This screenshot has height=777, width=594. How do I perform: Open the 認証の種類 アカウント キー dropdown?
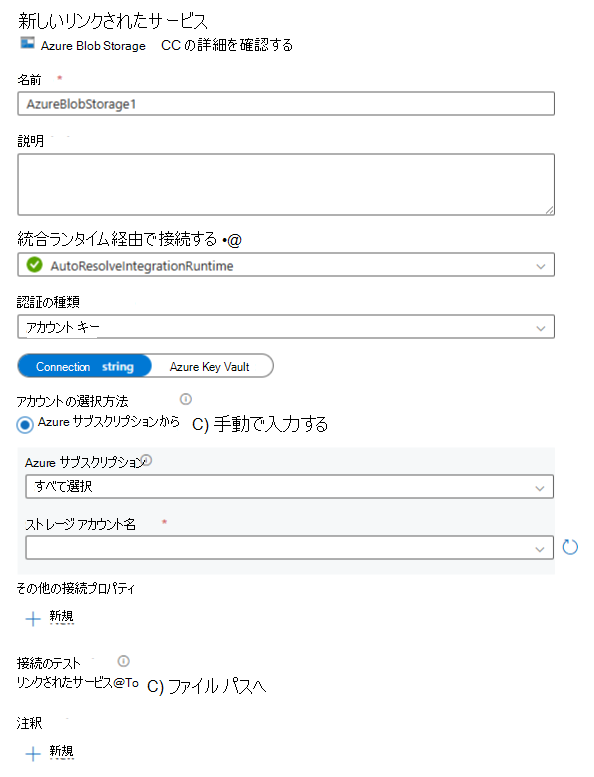point(286,327)
